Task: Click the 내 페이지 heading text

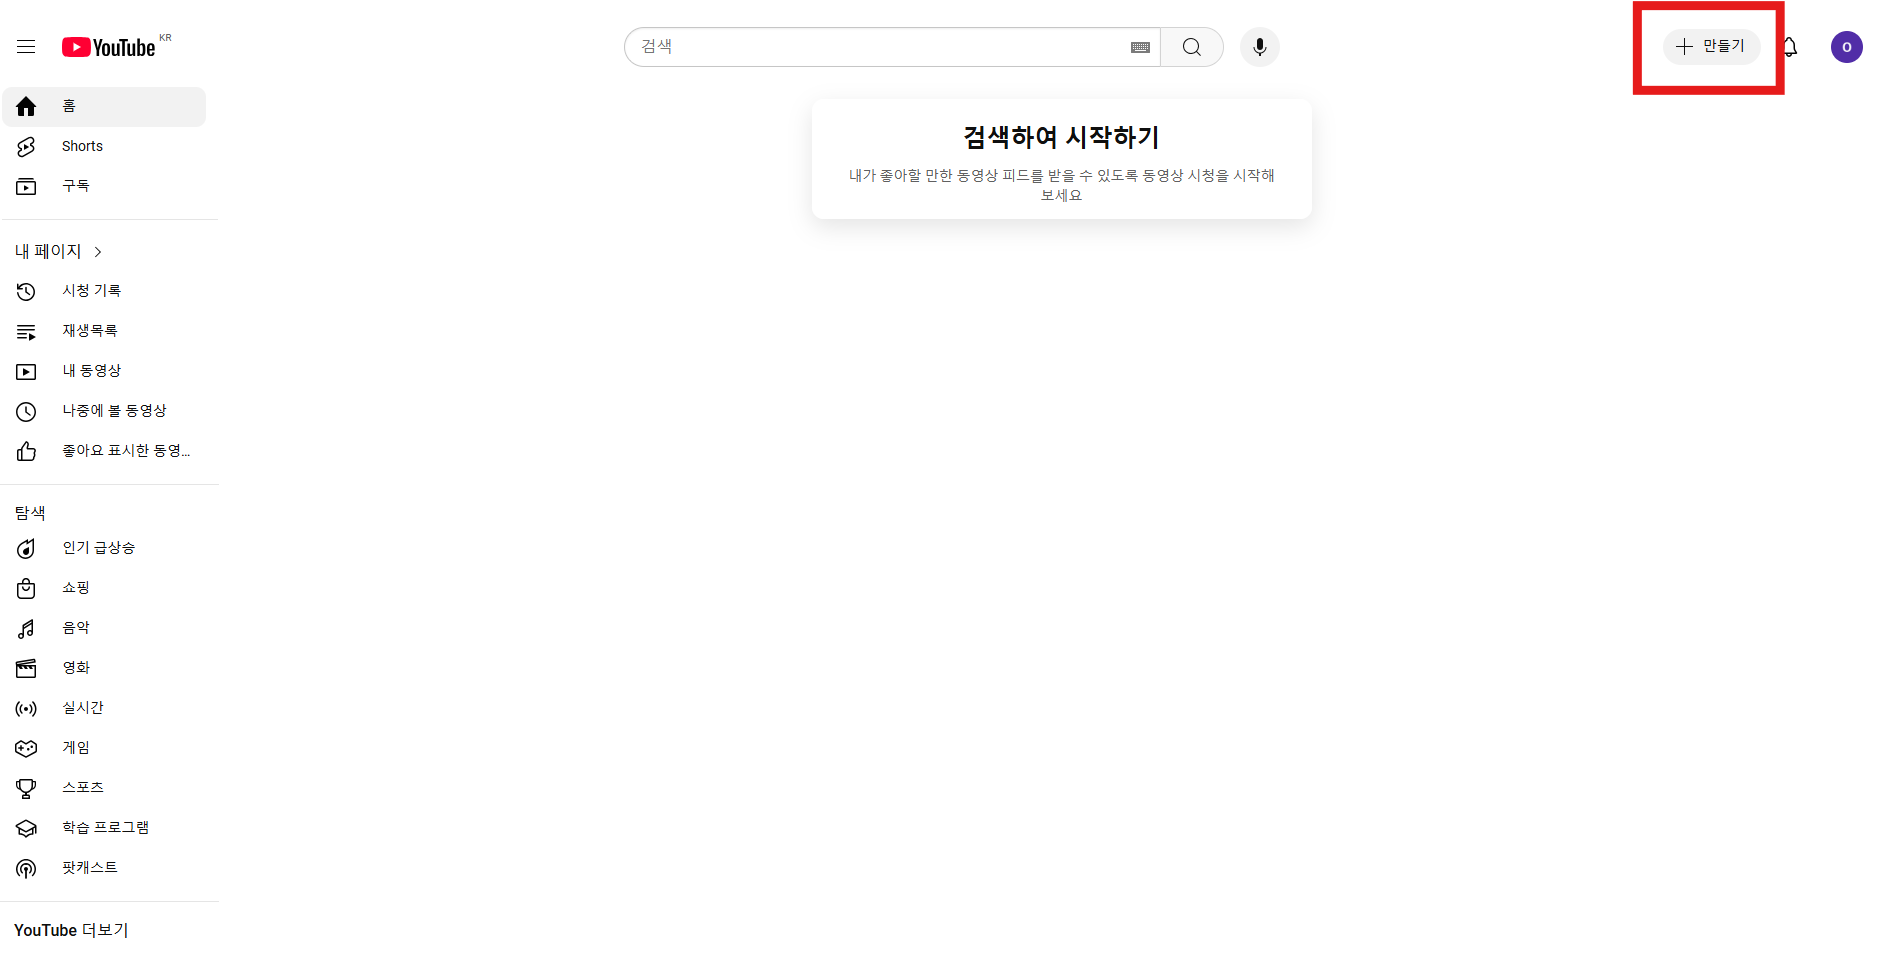Action: [48, 252]
